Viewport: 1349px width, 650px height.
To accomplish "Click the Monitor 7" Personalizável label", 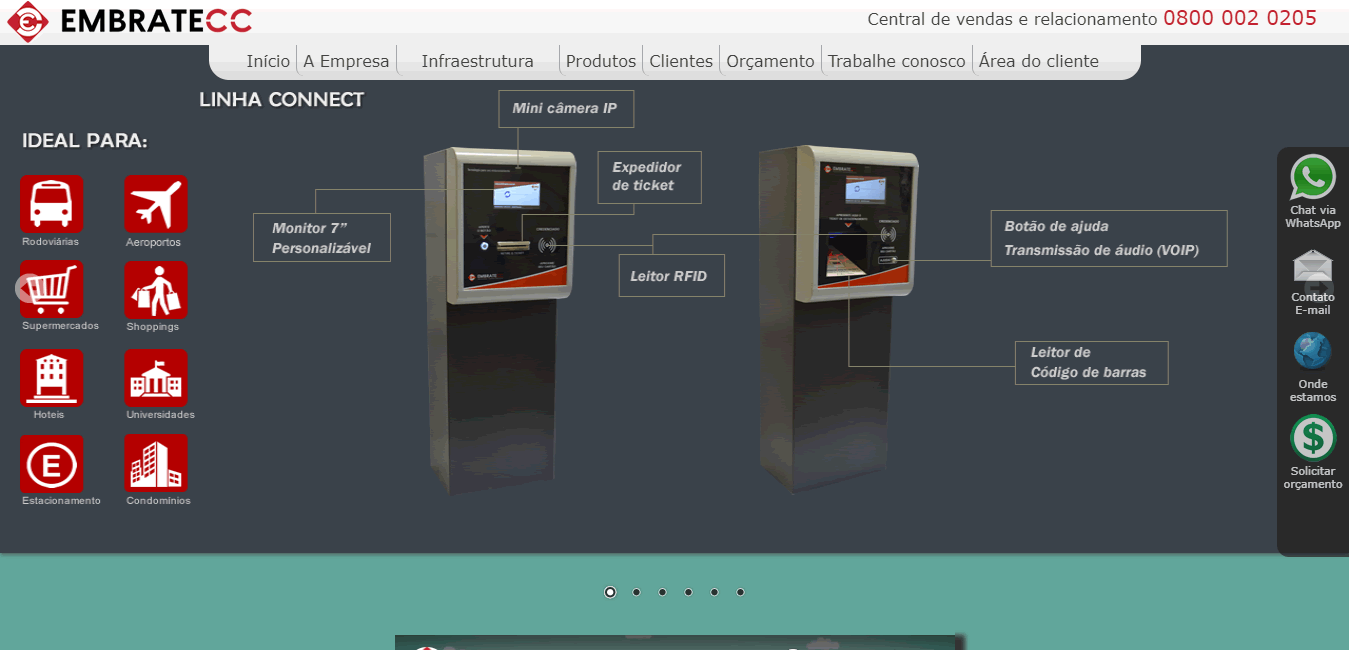I will (321, 238).
